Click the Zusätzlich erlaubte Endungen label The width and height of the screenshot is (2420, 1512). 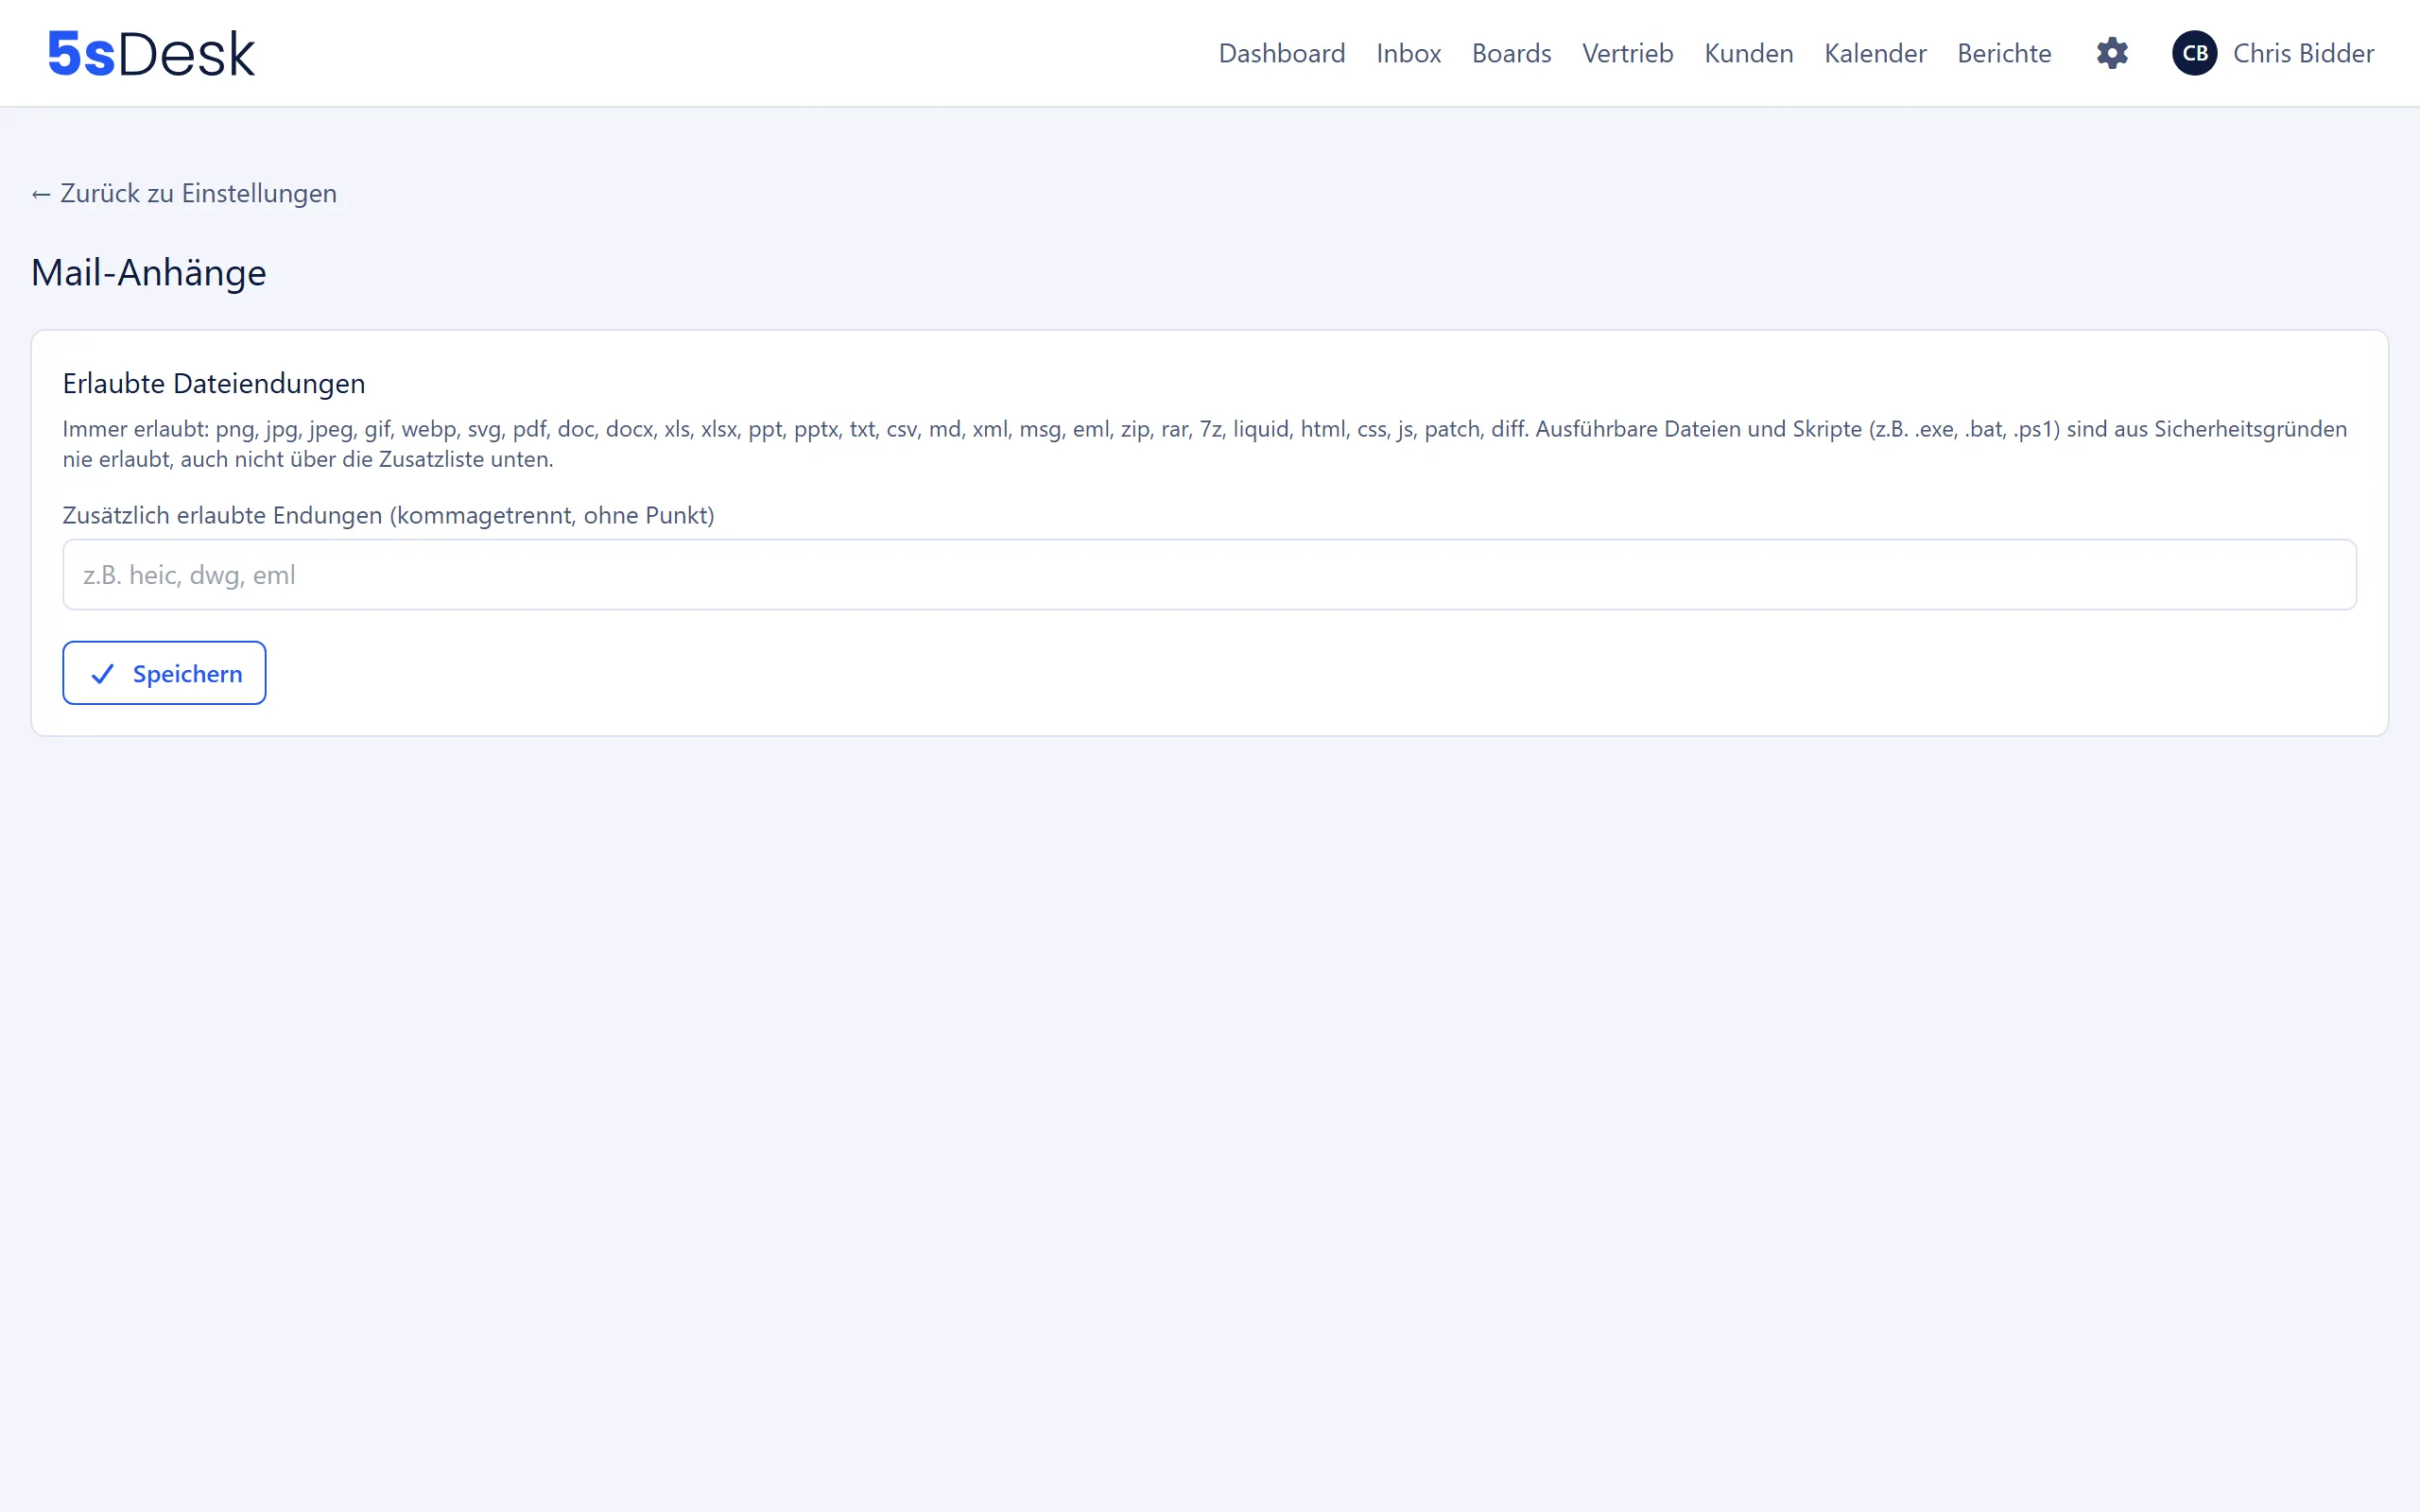[x=388, y=515]
